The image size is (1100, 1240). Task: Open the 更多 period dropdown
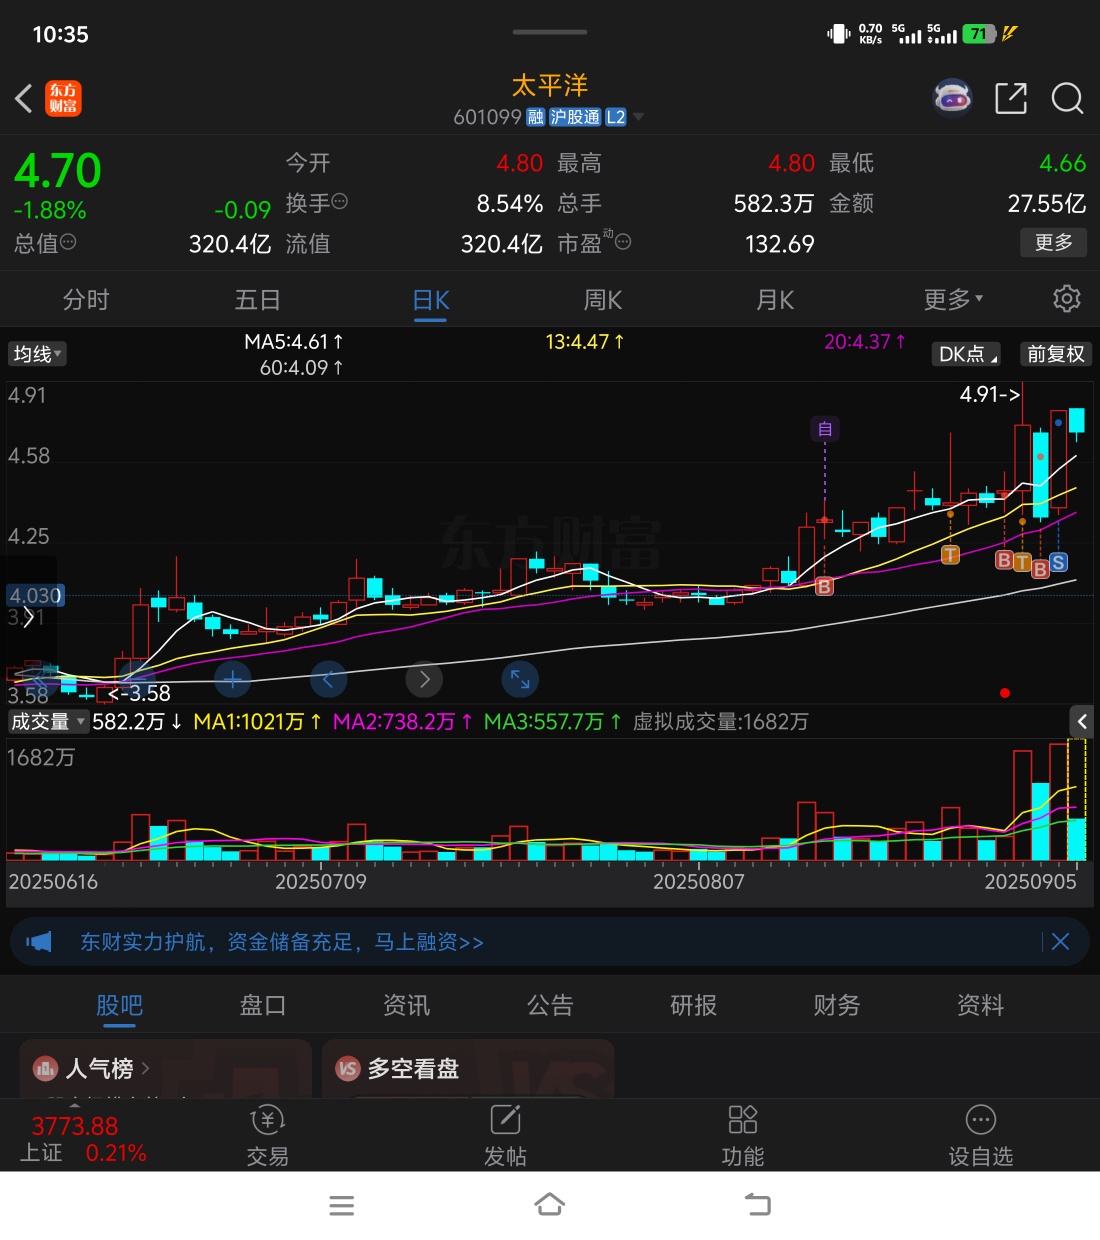click(953, 299)
